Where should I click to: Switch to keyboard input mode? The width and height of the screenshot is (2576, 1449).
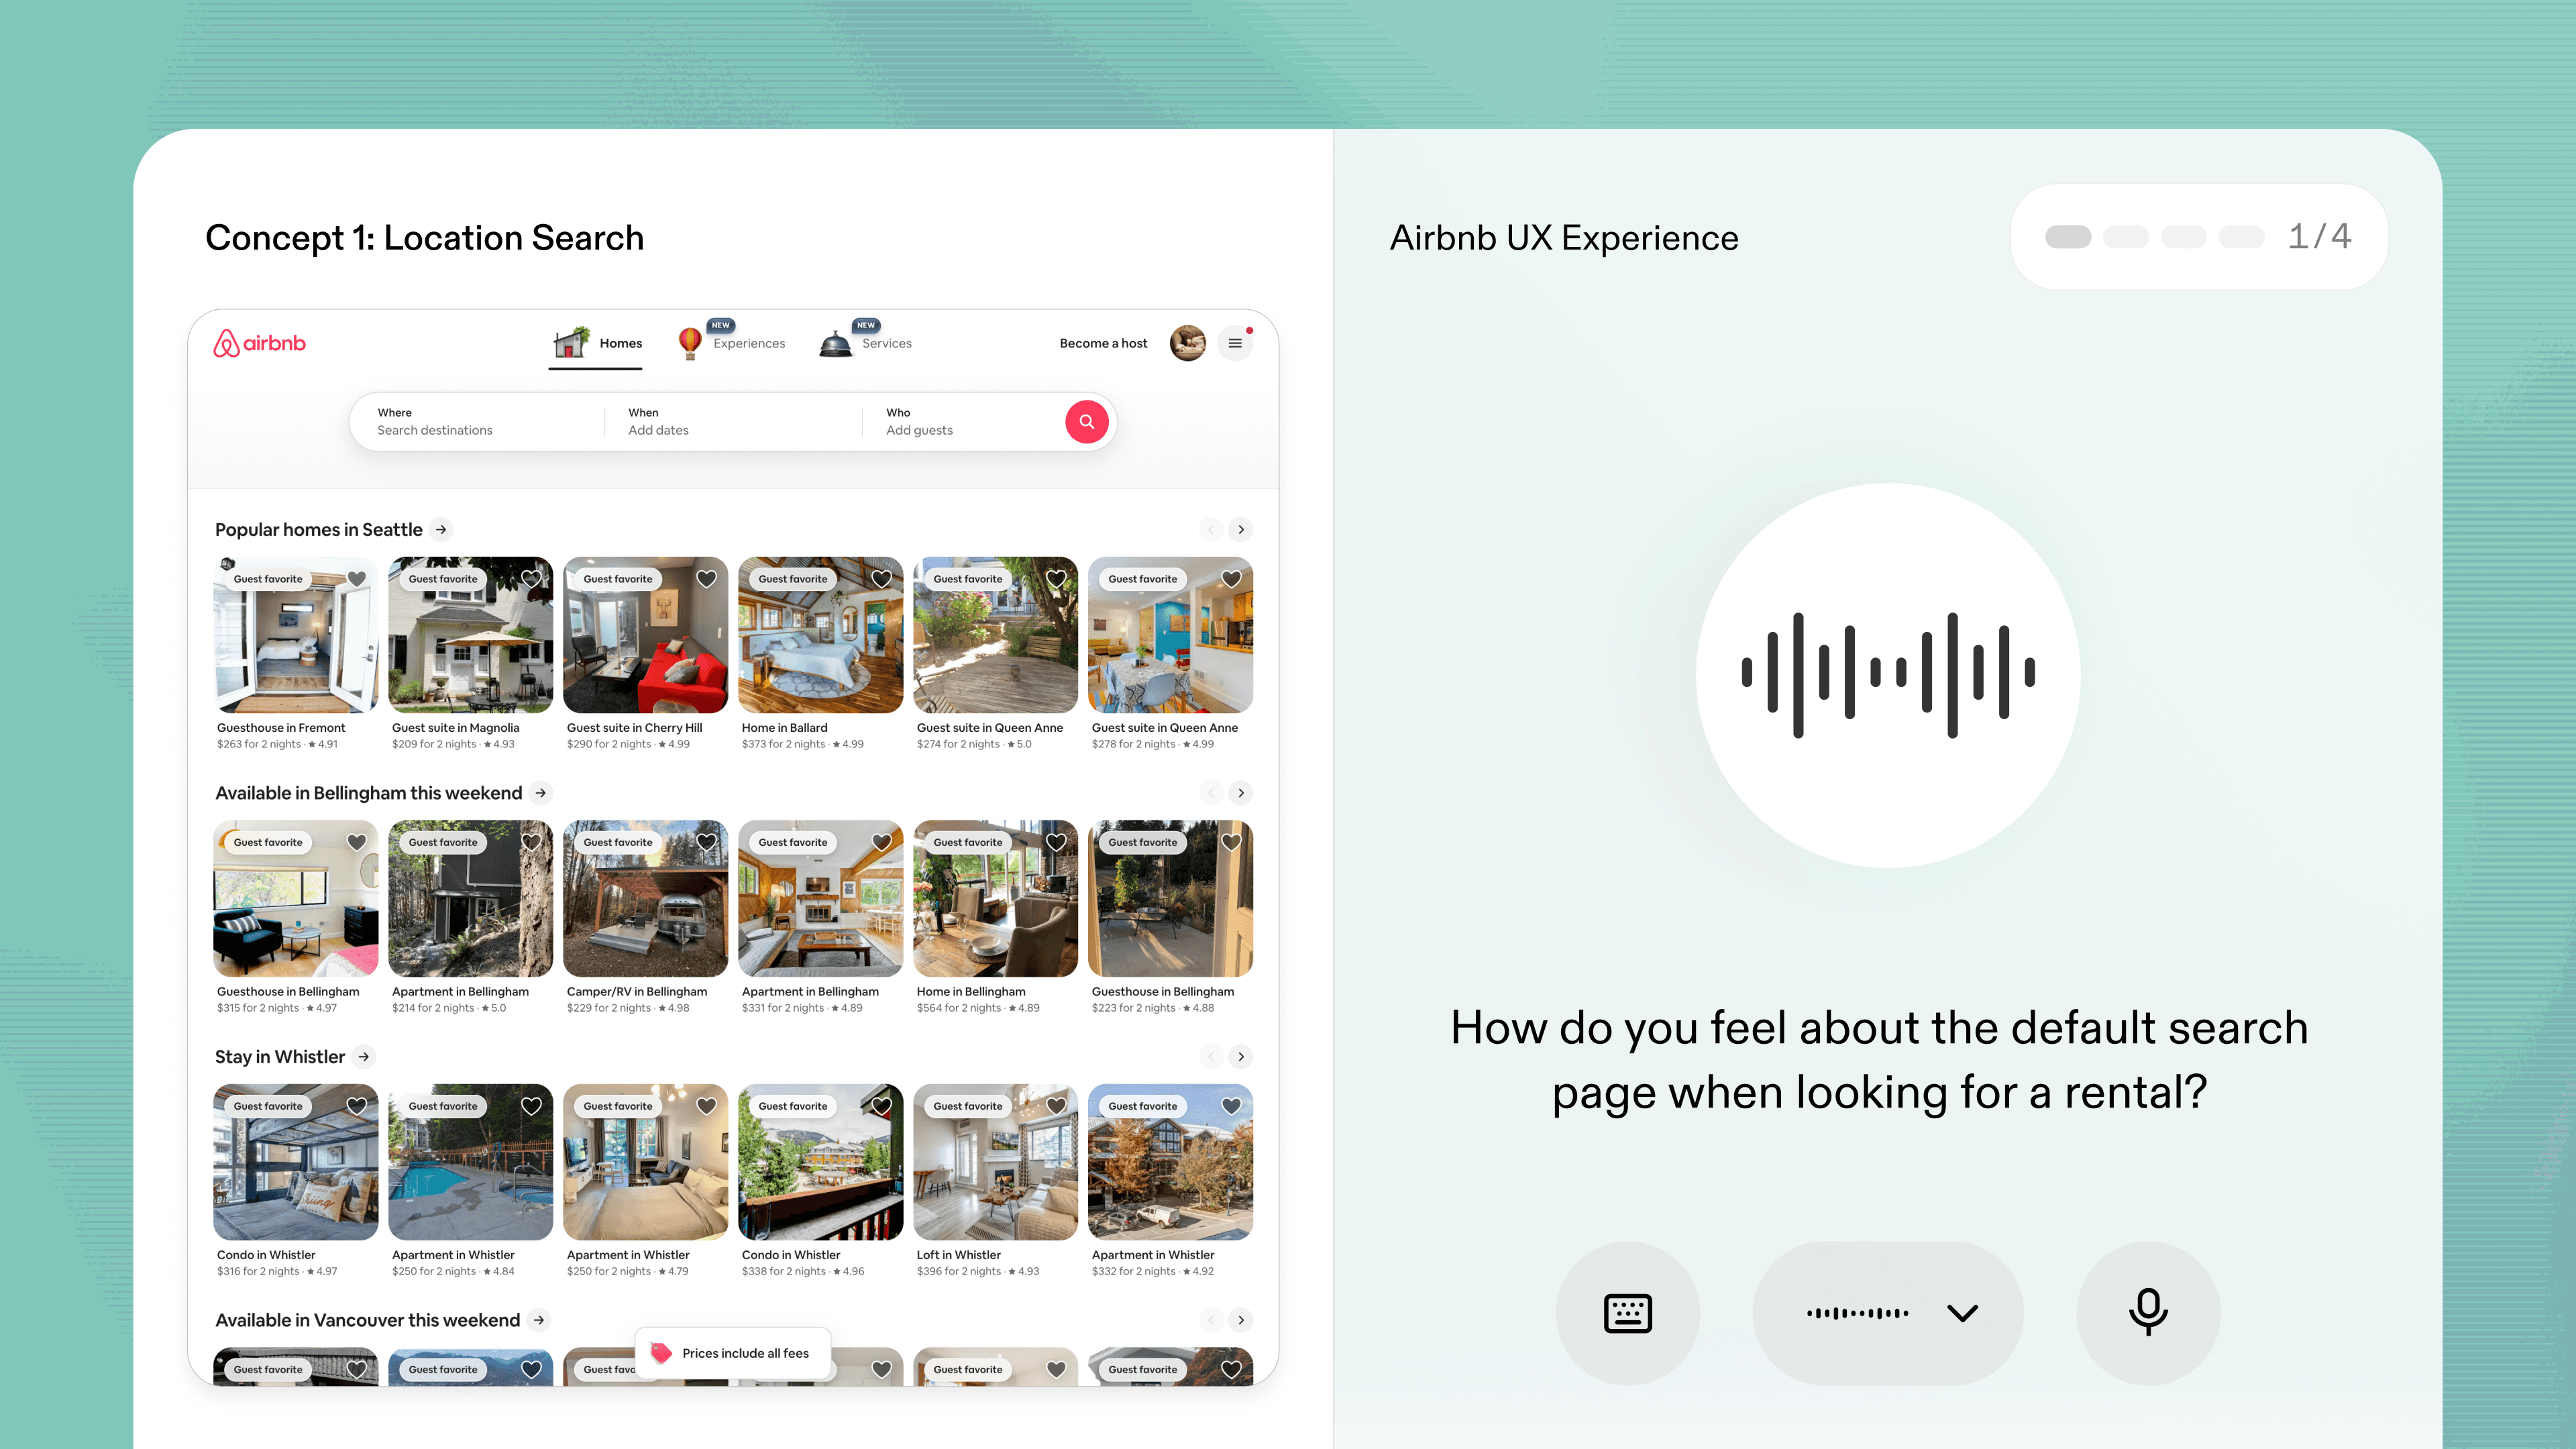1627,1313
